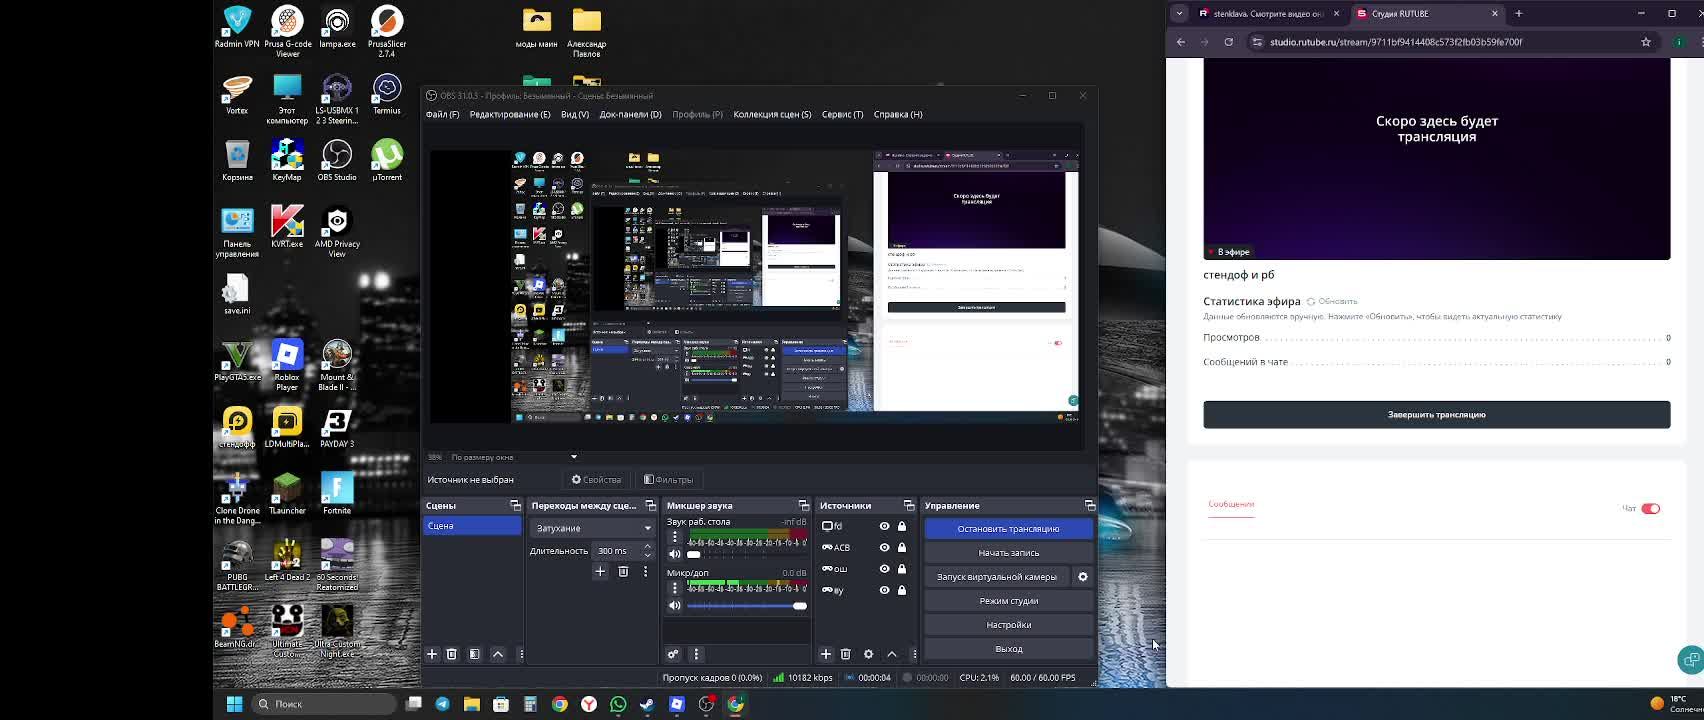Screen dimensions: 1704x720
Task: Lock toggle for the ACB source
Action: (902, 548)
